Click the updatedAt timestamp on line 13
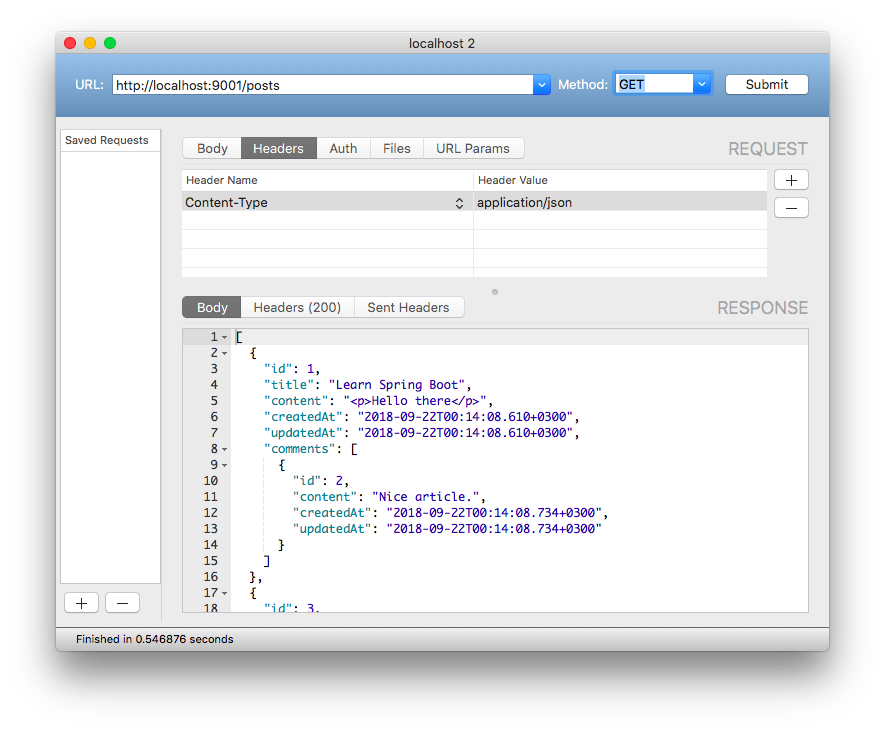Screen dimensions: 885x731 coord(494,529)
